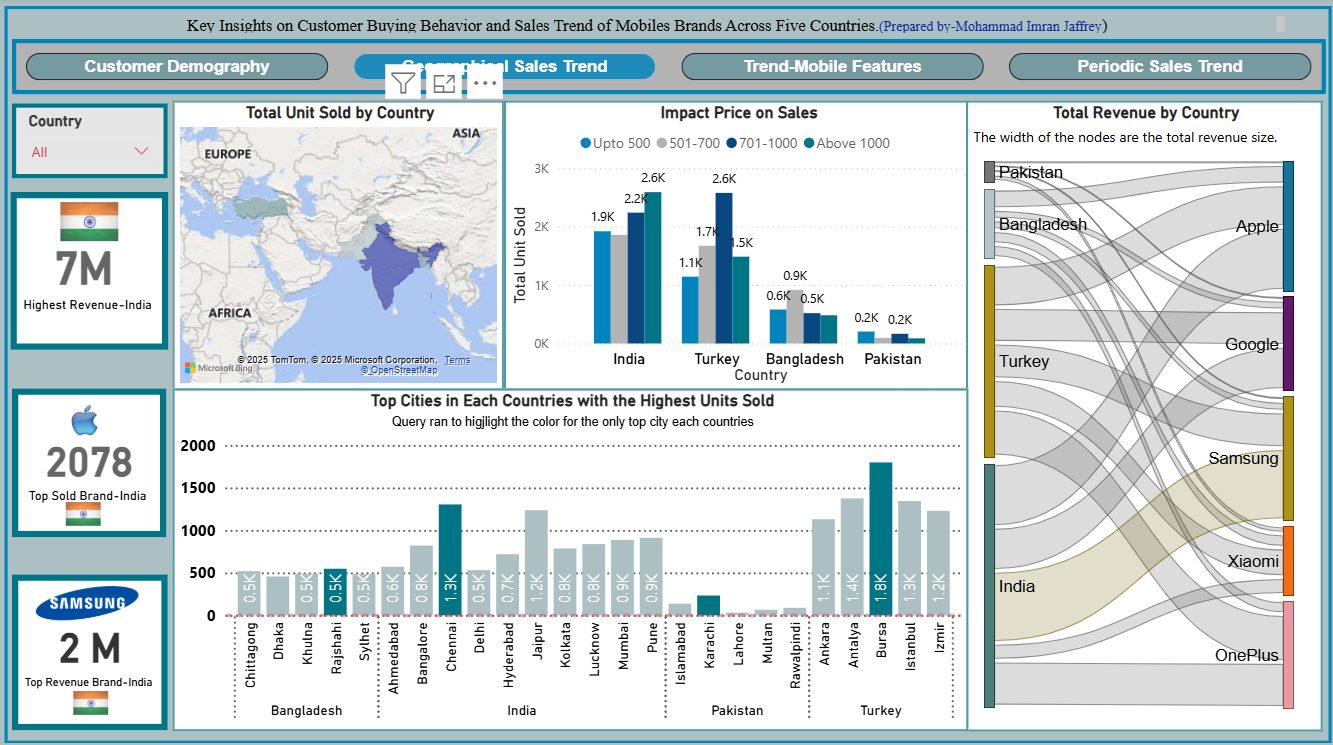Click the highlighted Bursa bar

click(x=881, y=539)
